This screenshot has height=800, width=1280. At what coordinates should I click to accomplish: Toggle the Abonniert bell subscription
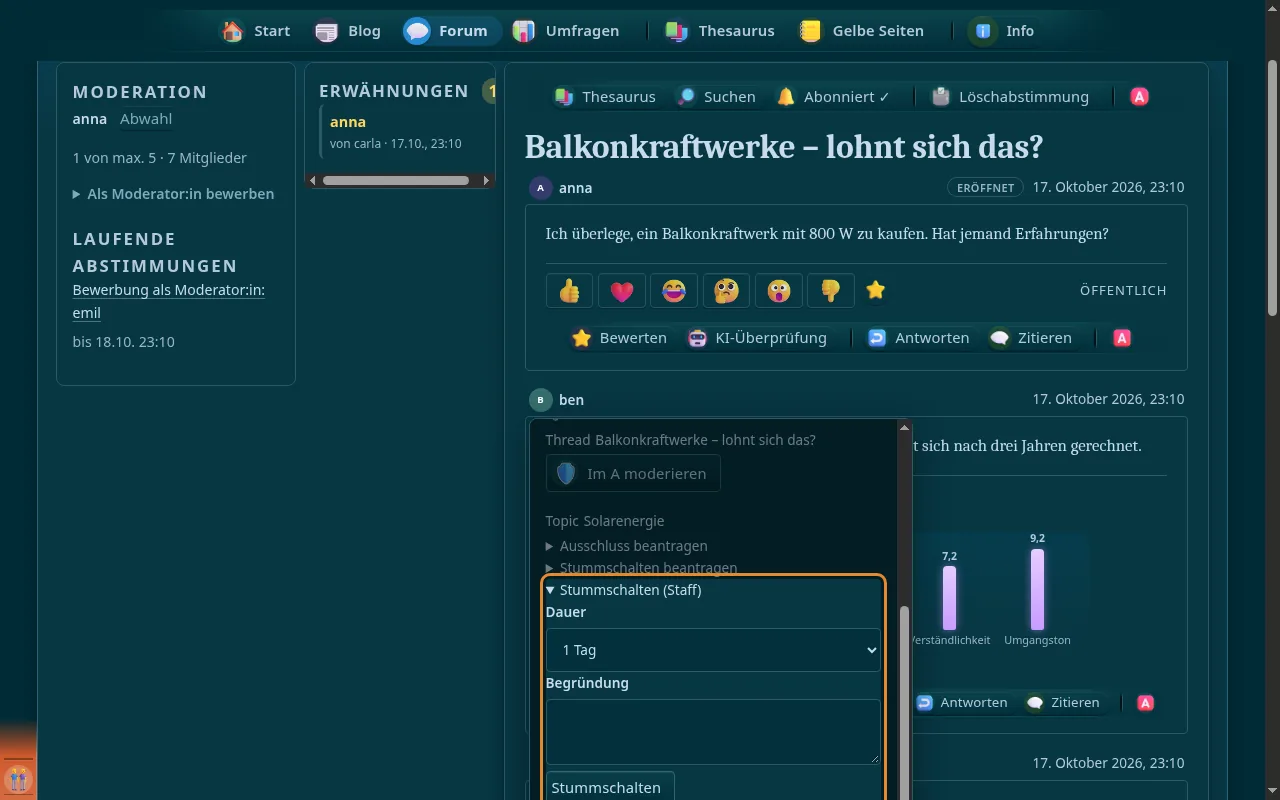833,97
